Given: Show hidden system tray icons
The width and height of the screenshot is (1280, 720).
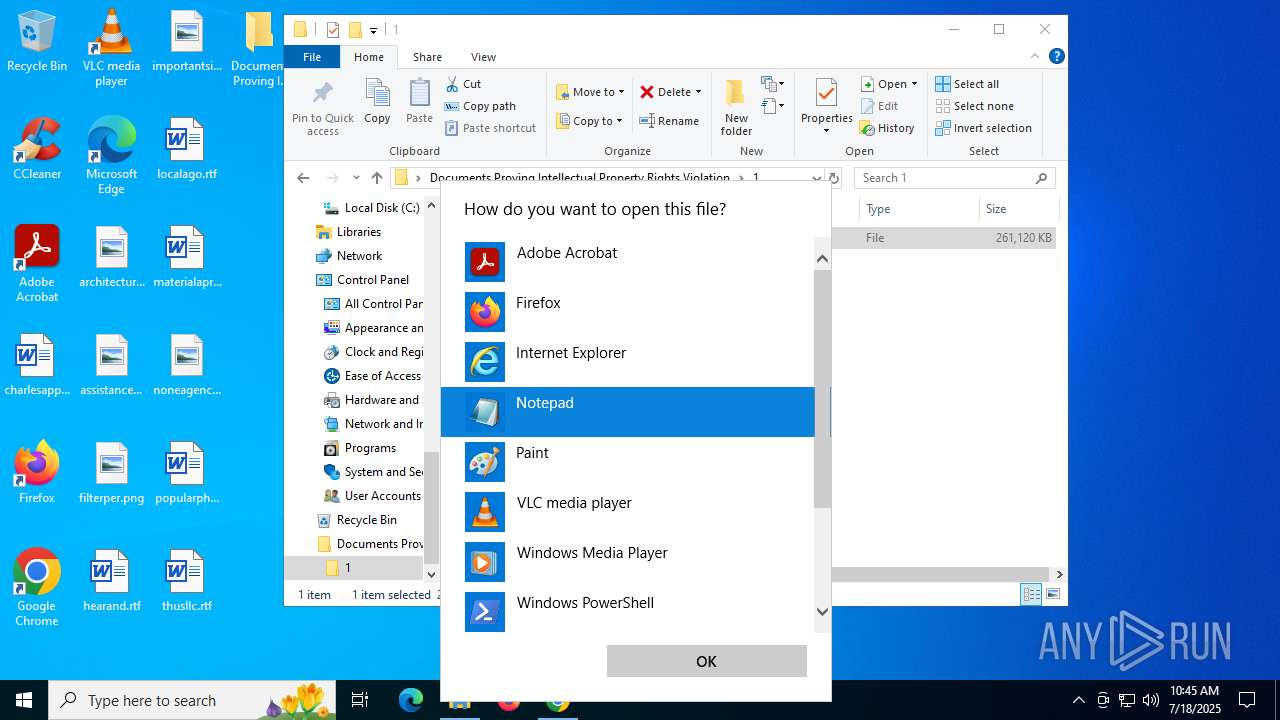Looking at the screenshot, I should click(1078, 700).
